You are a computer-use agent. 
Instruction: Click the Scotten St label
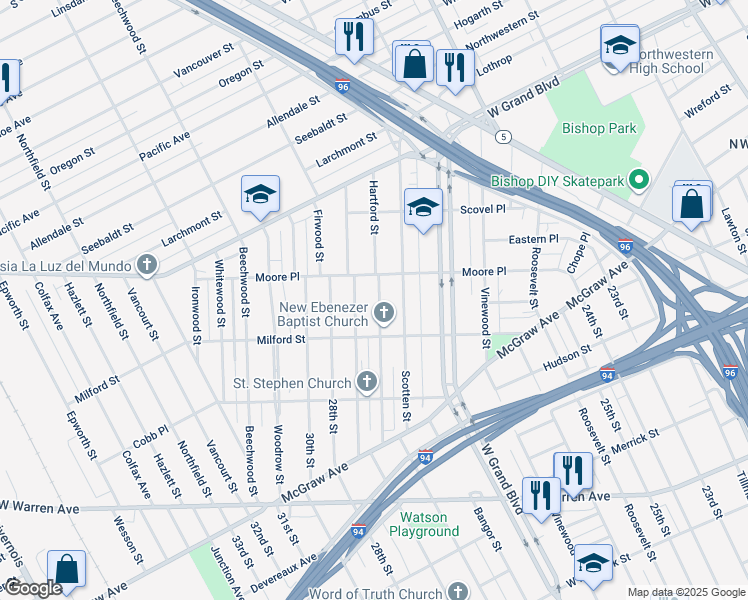pos(405,396)
